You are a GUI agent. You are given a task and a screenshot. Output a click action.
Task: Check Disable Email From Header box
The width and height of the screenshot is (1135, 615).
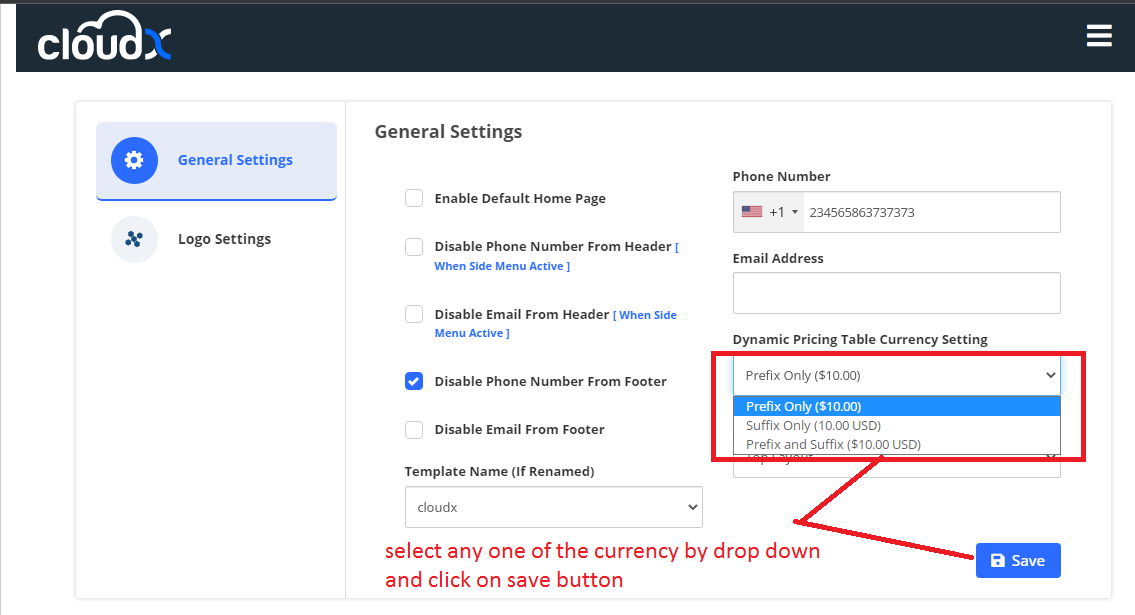[x=414, y=314]
